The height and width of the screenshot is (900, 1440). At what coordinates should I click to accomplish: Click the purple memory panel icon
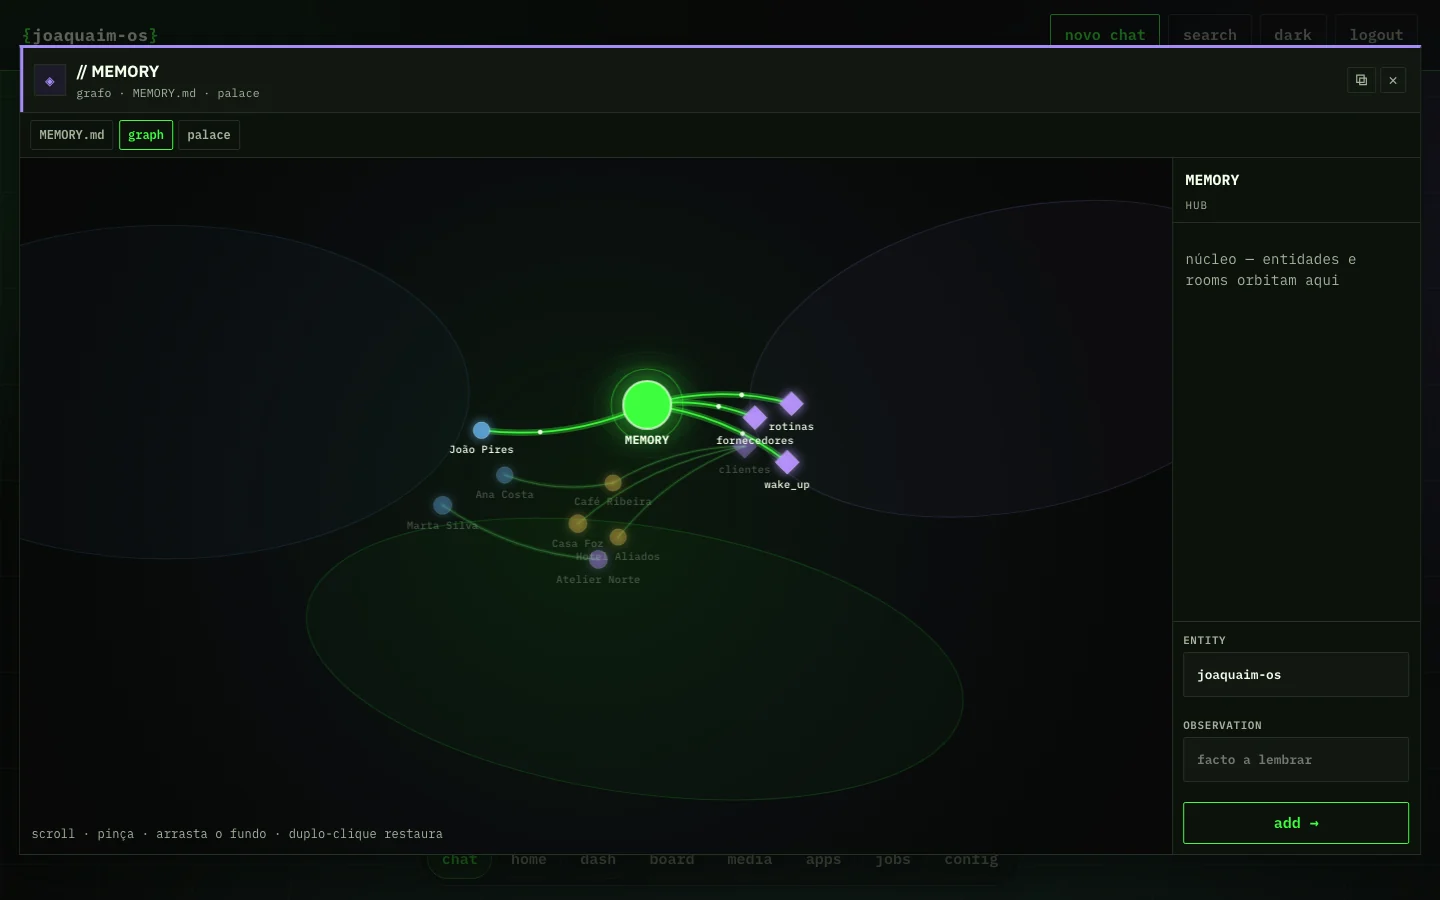(x=50, y=80)
